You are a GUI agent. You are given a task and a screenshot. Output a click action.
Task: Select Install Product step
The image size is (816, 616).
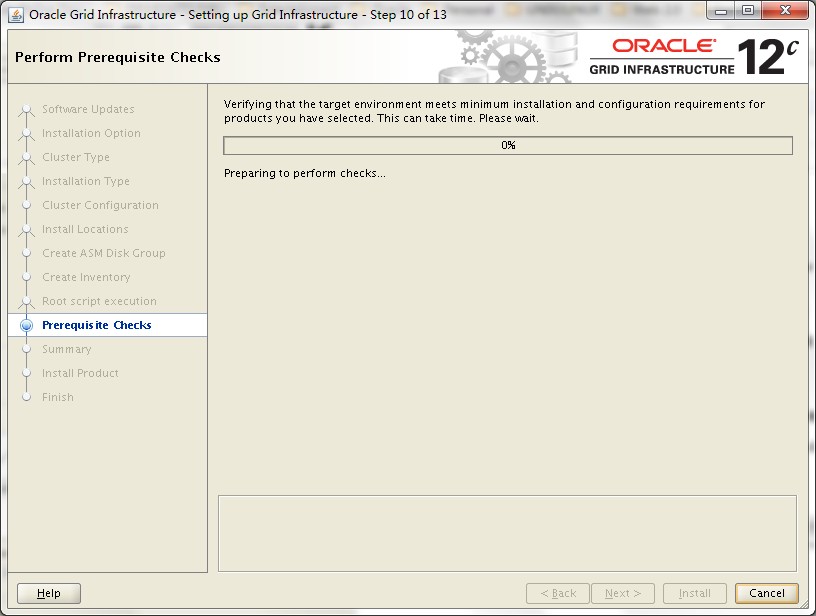point(80,373)
